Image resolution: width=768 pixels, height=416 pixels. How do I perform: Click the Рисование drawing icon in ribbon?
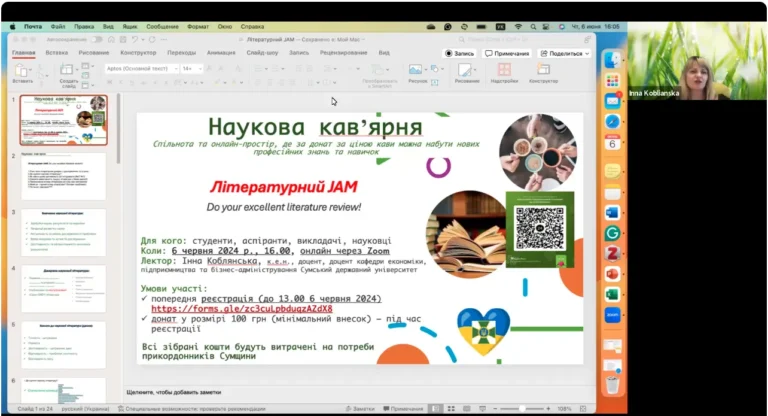coord(464,70)
